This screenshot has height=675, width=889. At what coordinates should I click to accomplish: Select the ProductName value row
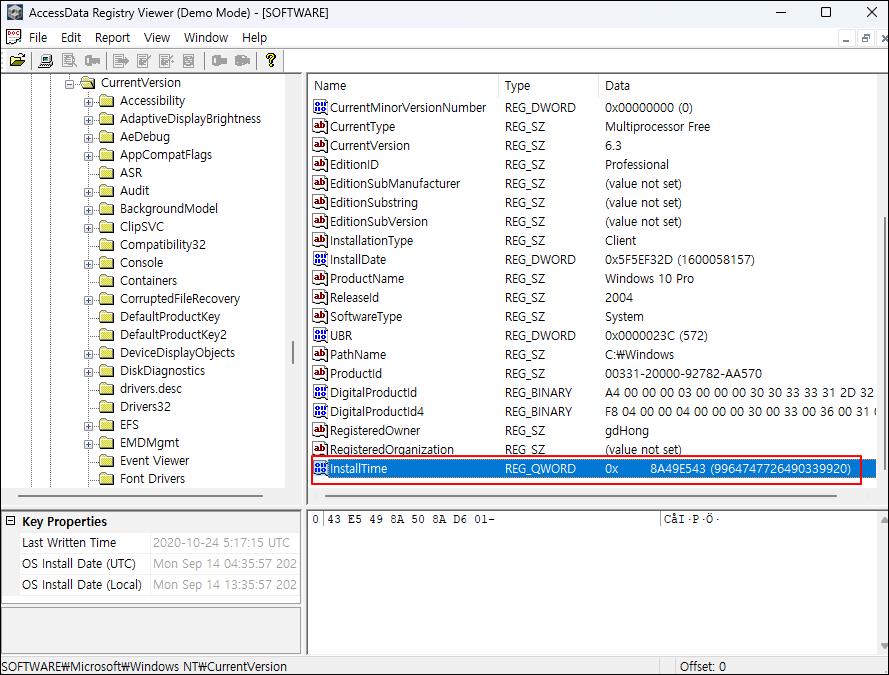(594, 278)
